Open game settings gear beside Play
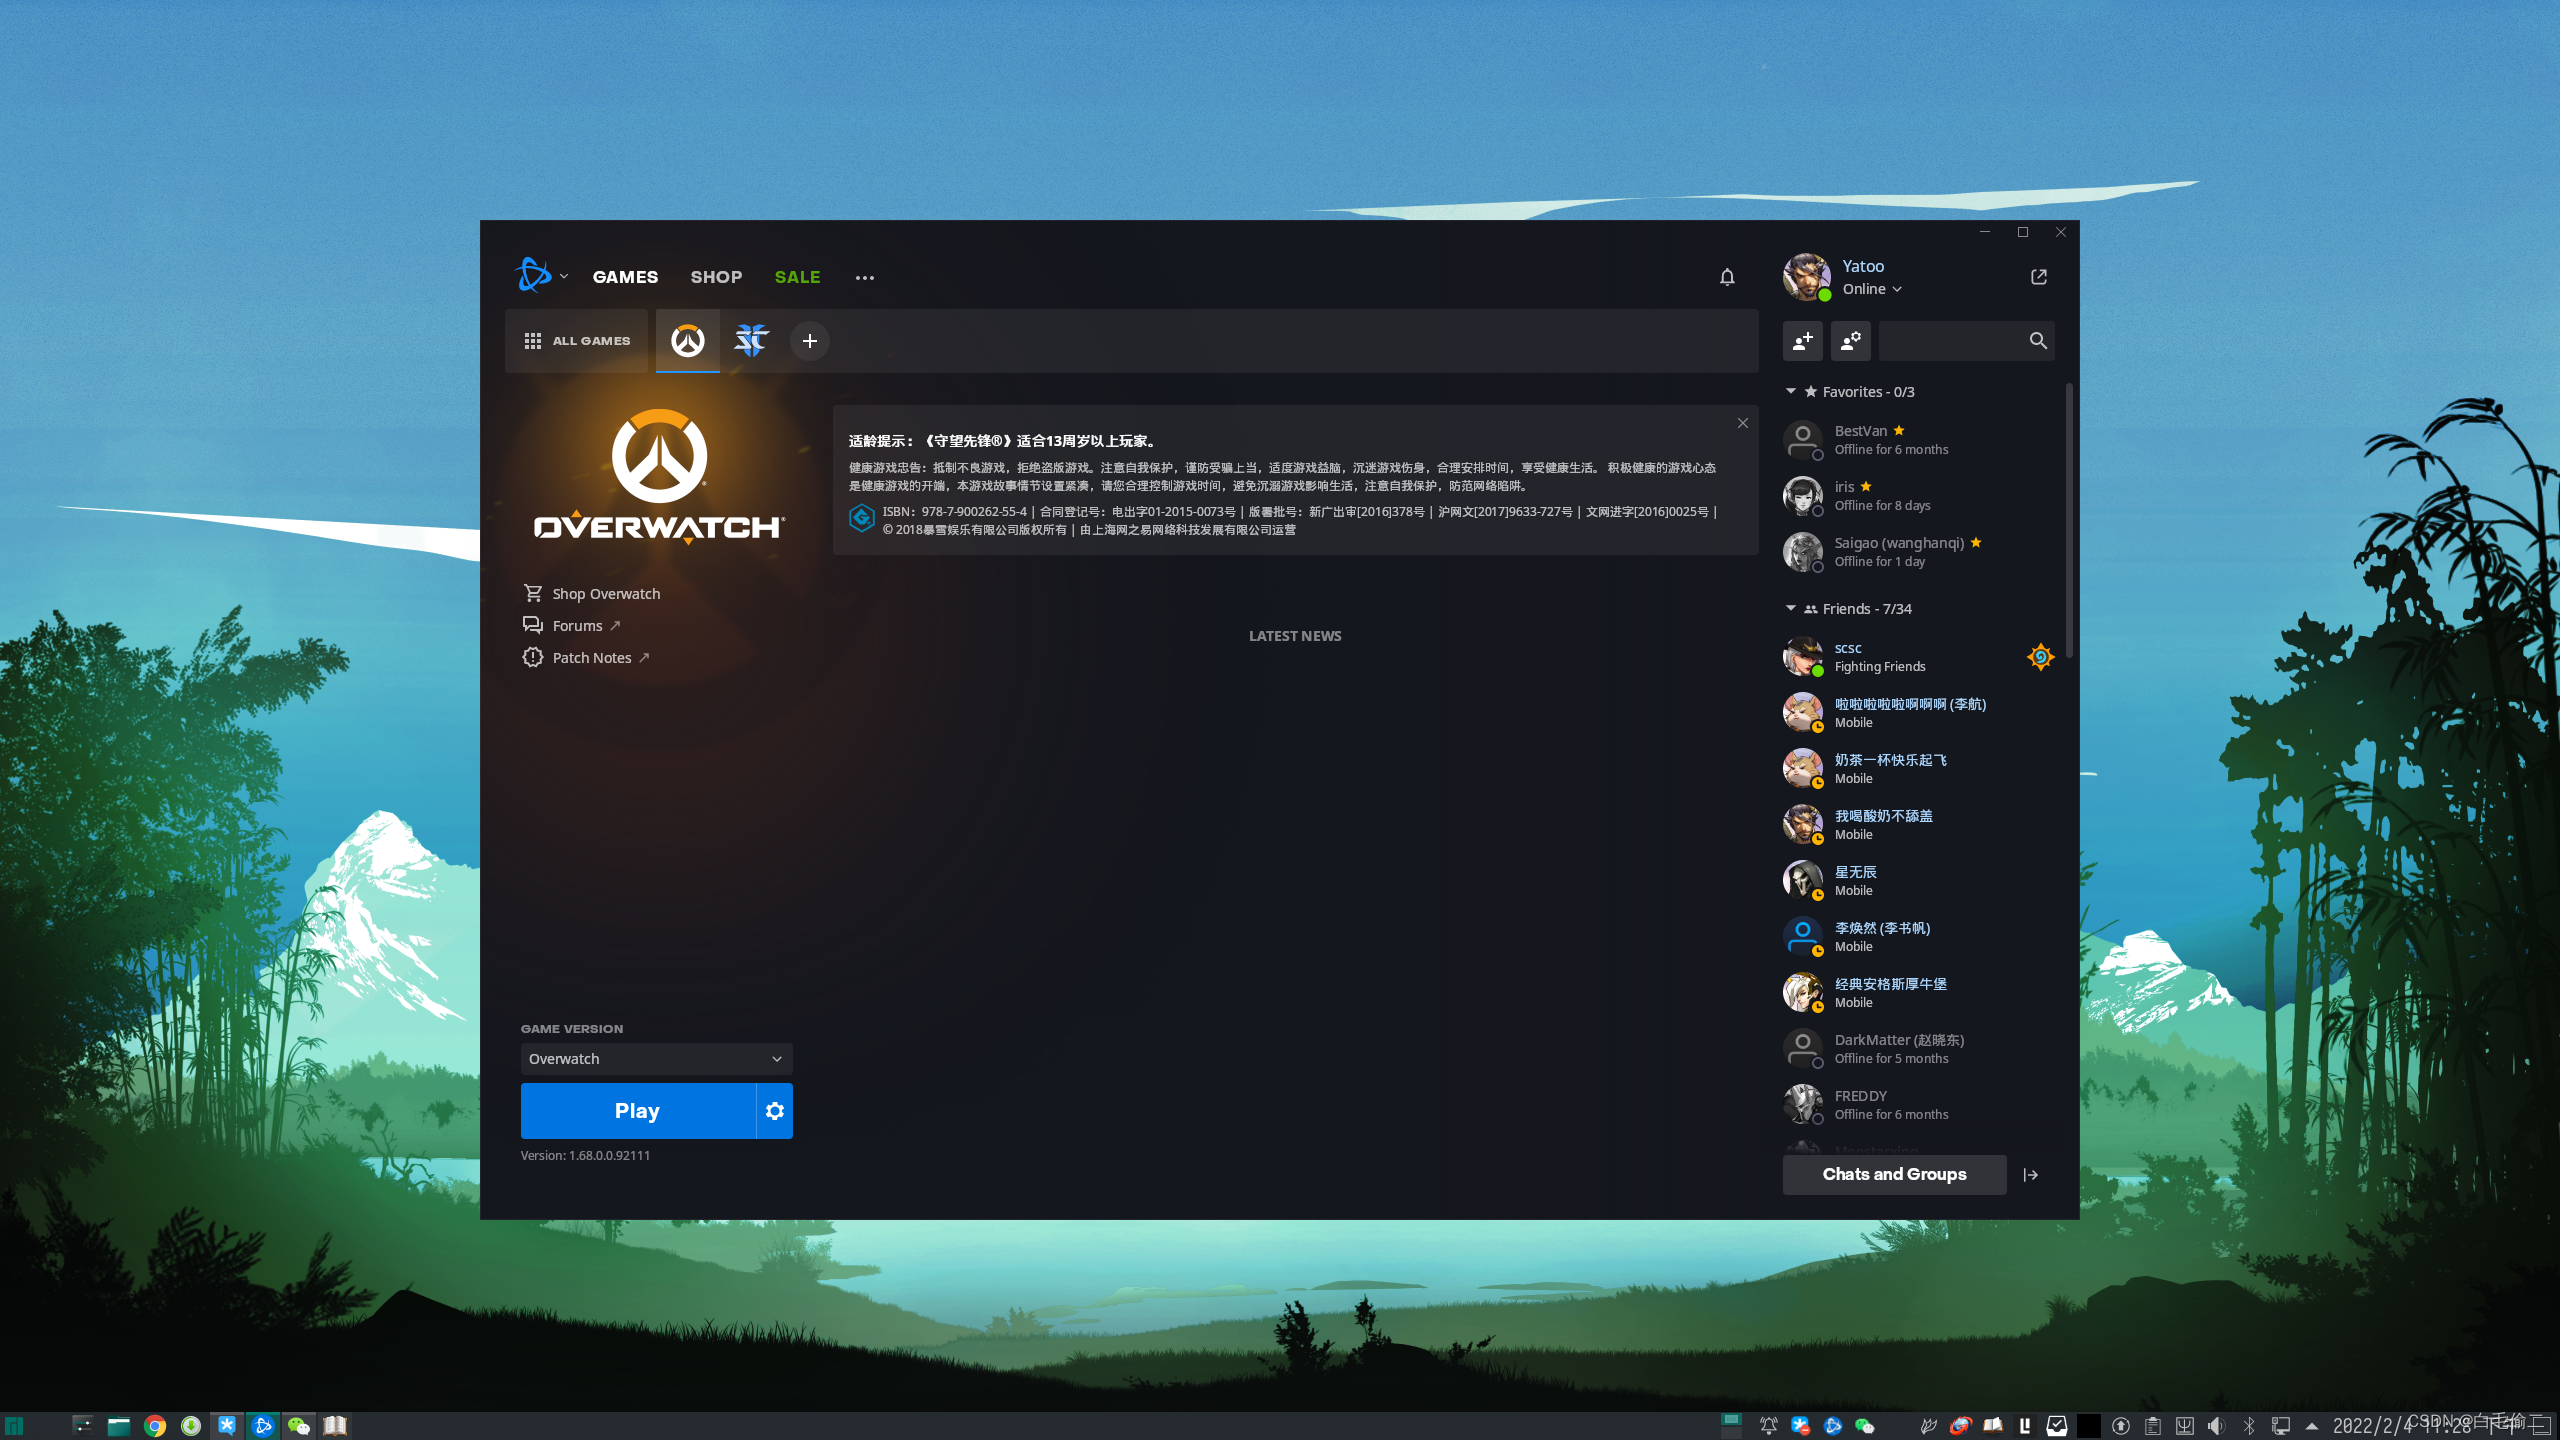Image resolution: width=2560 pixels, height=1440 pixels. 774,1111
